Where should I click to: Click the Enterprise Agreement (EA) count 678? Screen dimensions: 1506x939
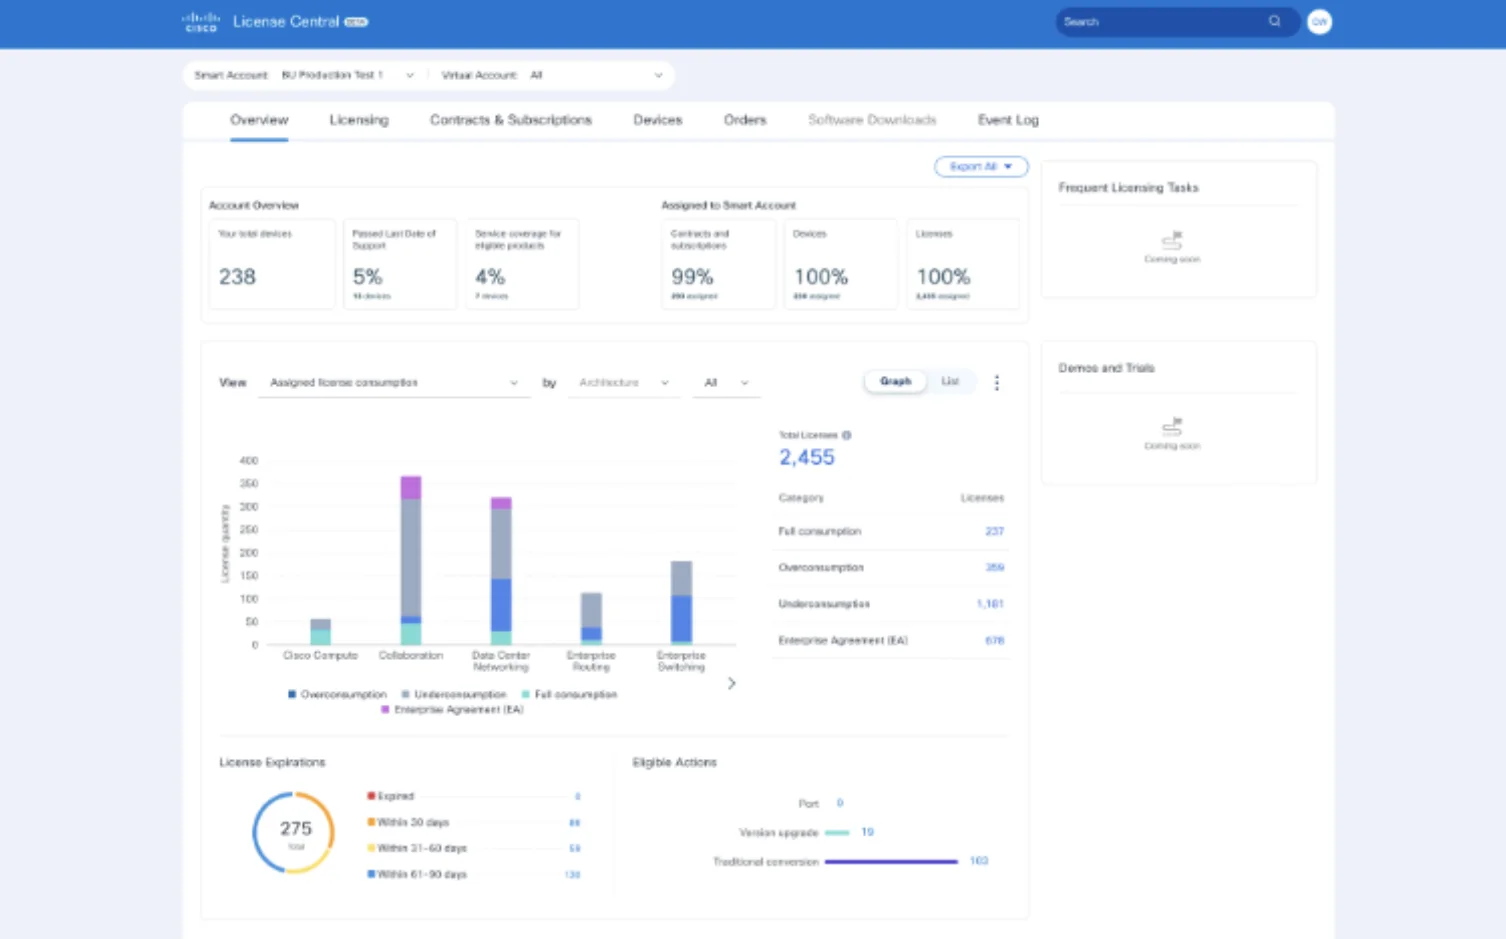pyautogui.click(x=994, y=640)
